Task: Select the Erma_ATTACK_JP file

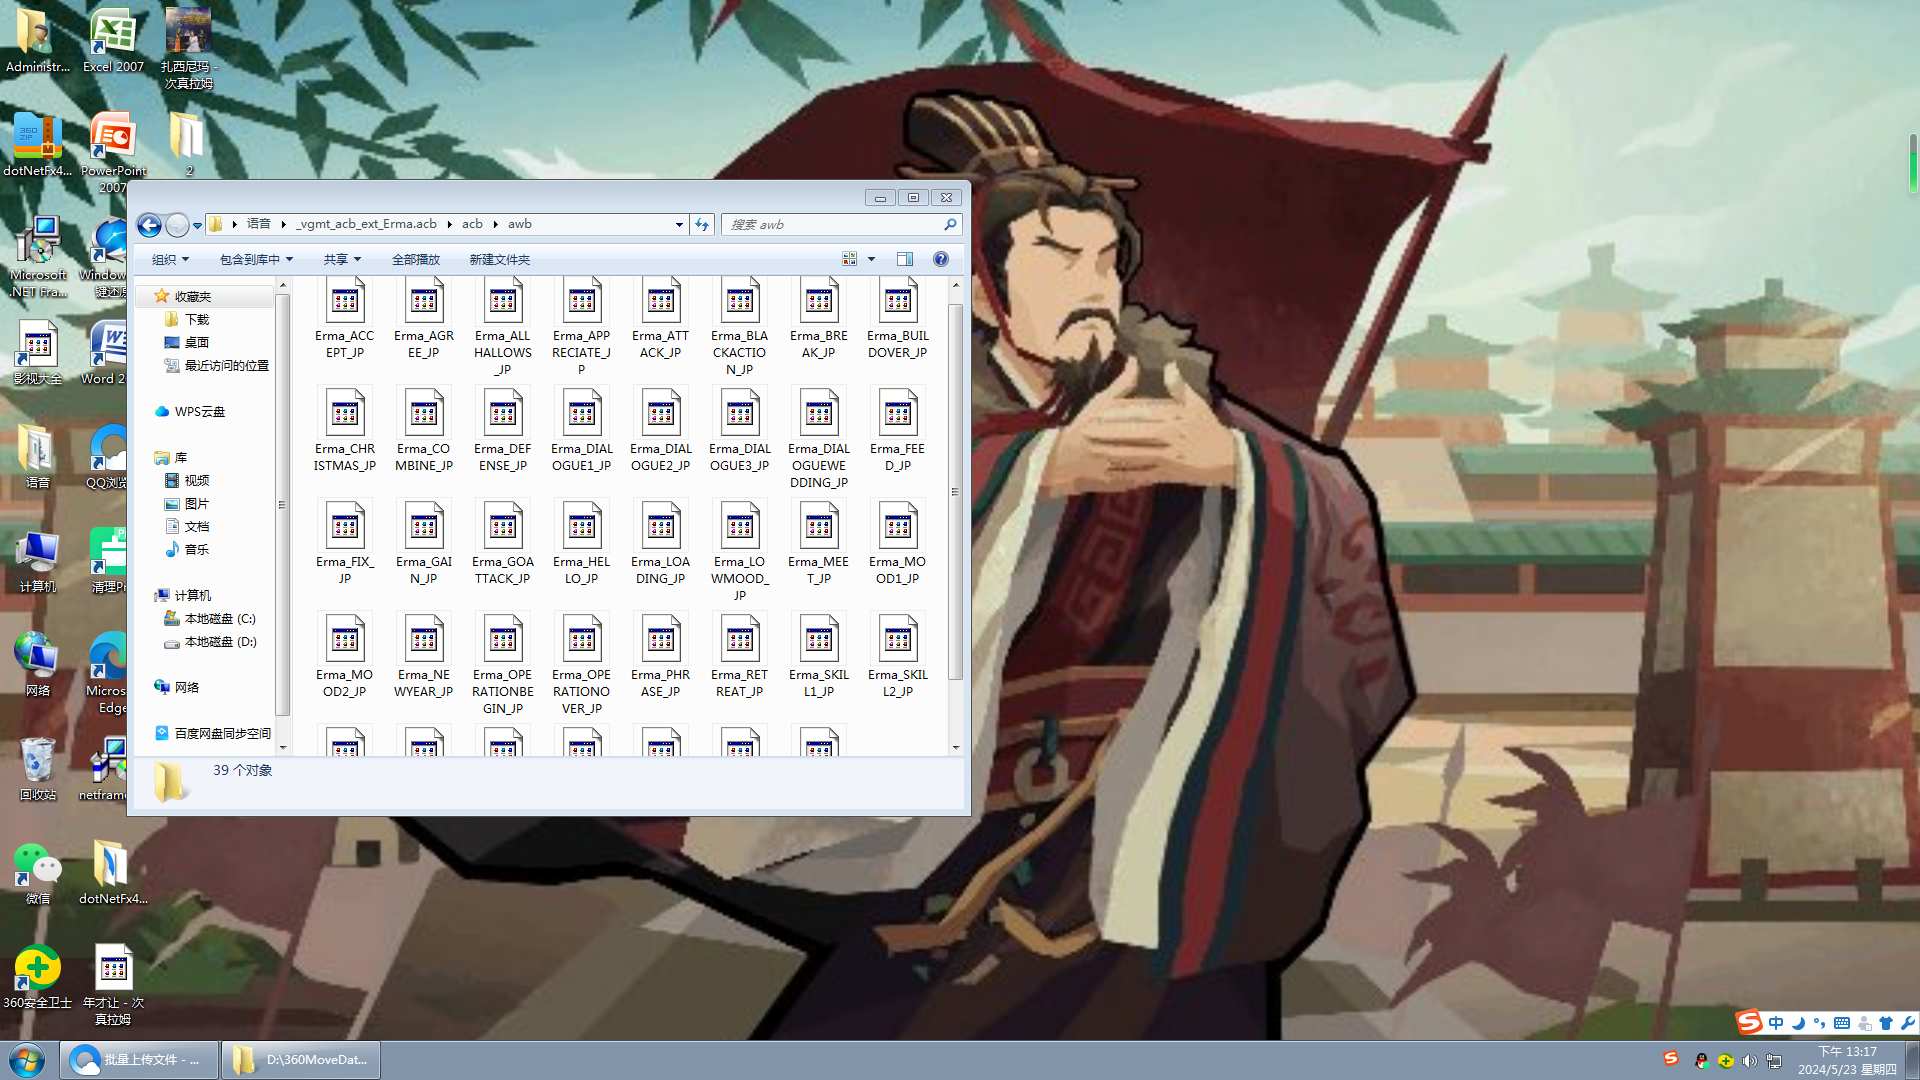Action: point(661,319)
